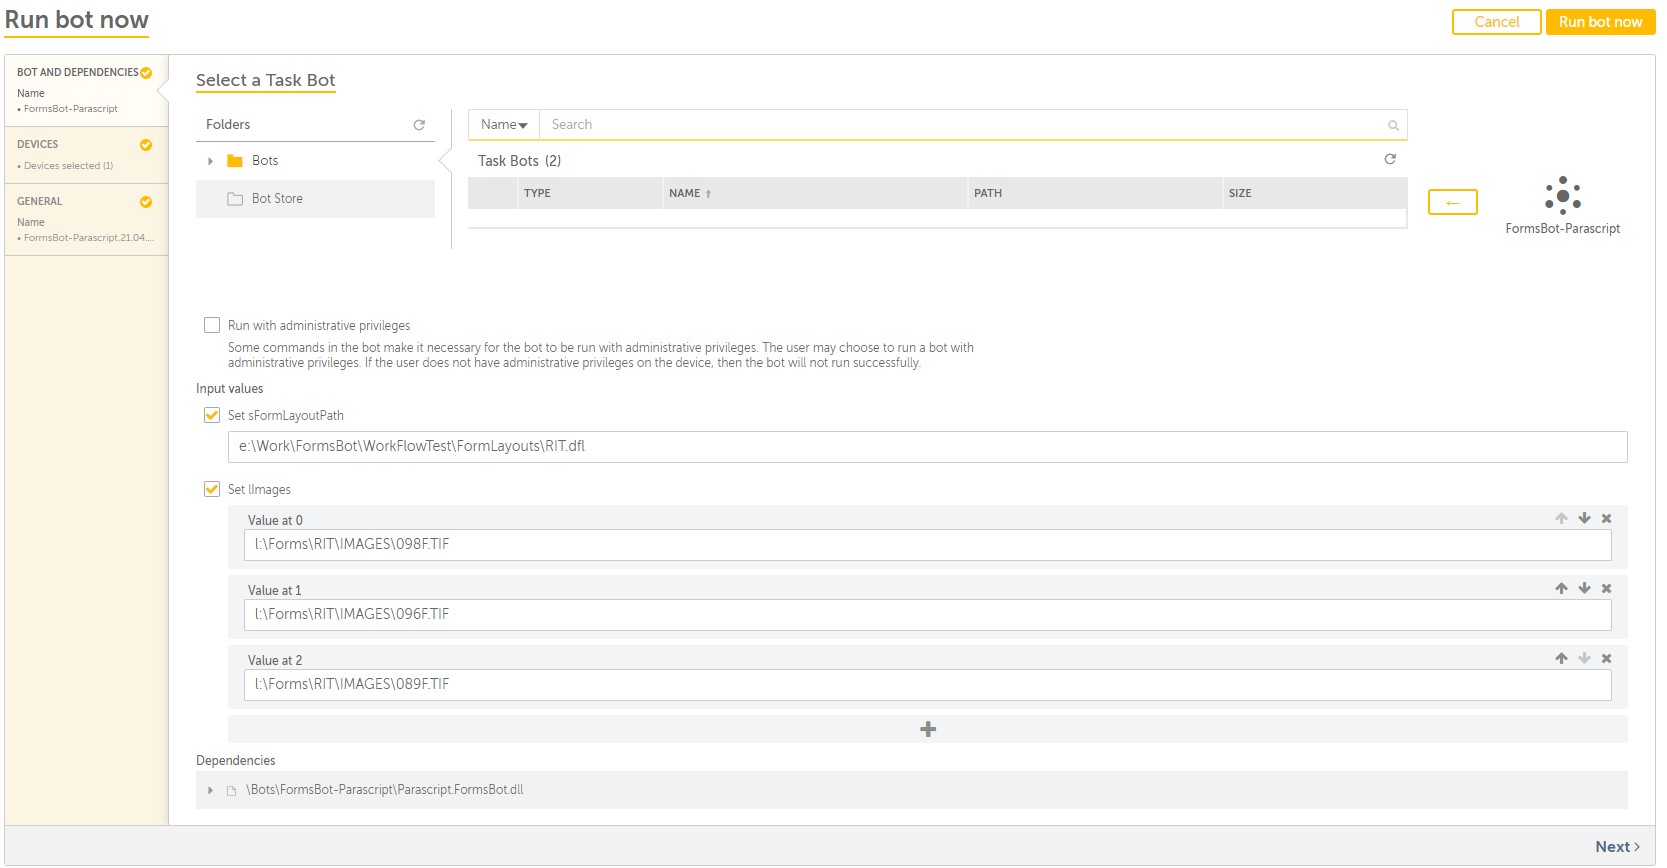Move Value at 1 down
Viewport: 1667px width, 868px height.
click(1584, 588)
